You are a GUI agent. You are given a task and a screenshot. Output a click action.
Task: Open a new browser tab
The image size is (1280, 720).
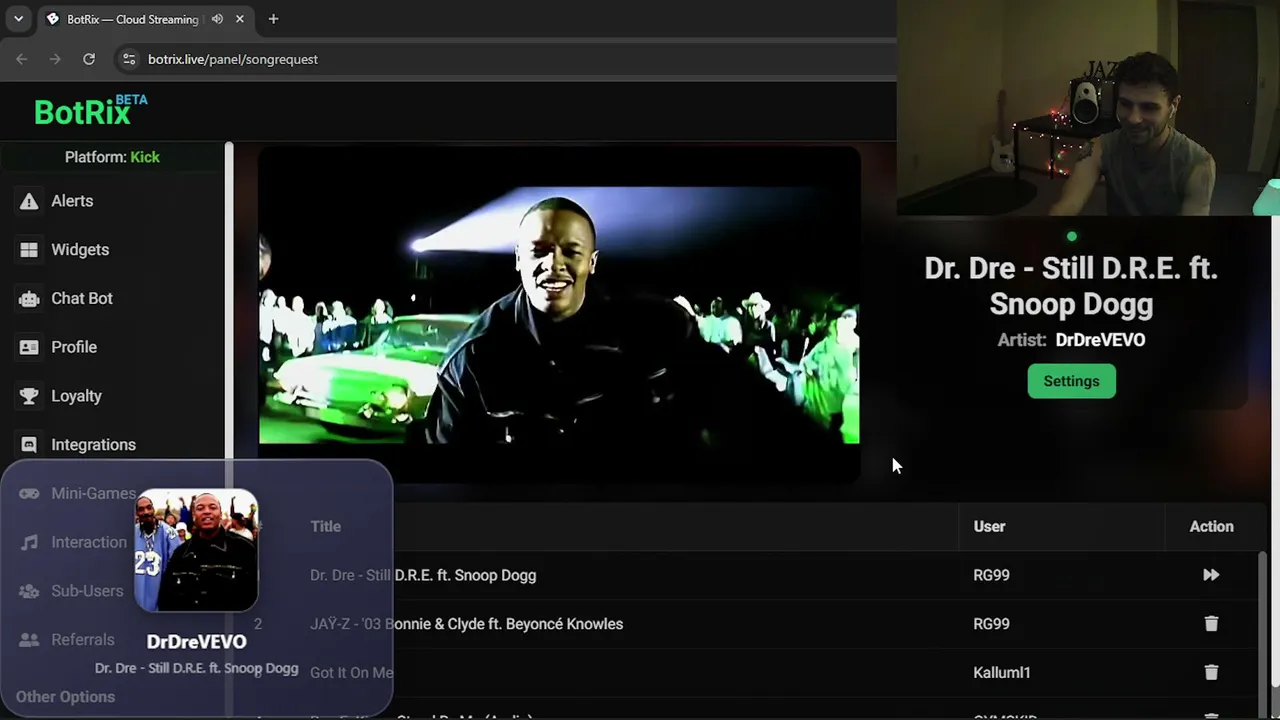(273, 19)
